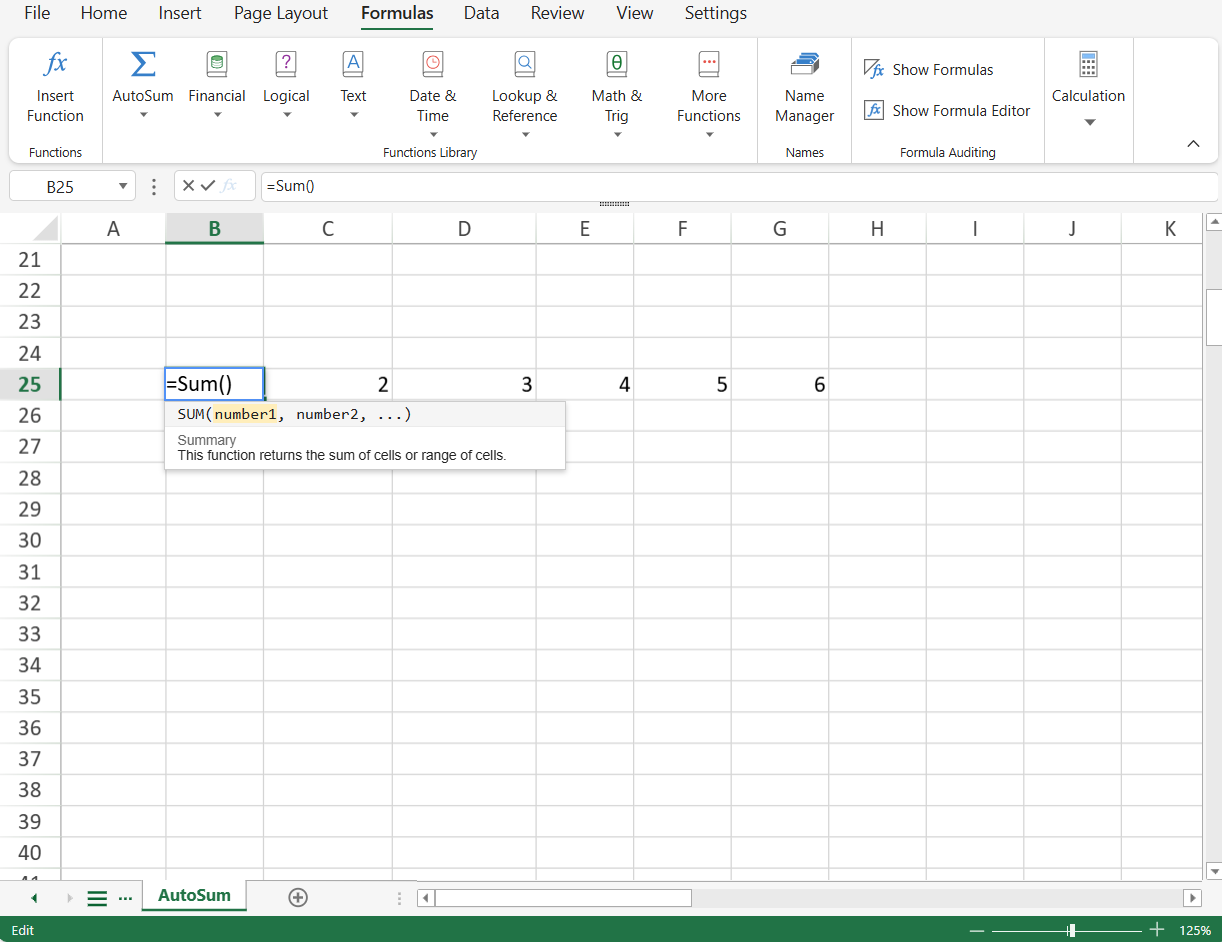
Task: Add a new sheet with the plus button
Action: coord(297,897)
